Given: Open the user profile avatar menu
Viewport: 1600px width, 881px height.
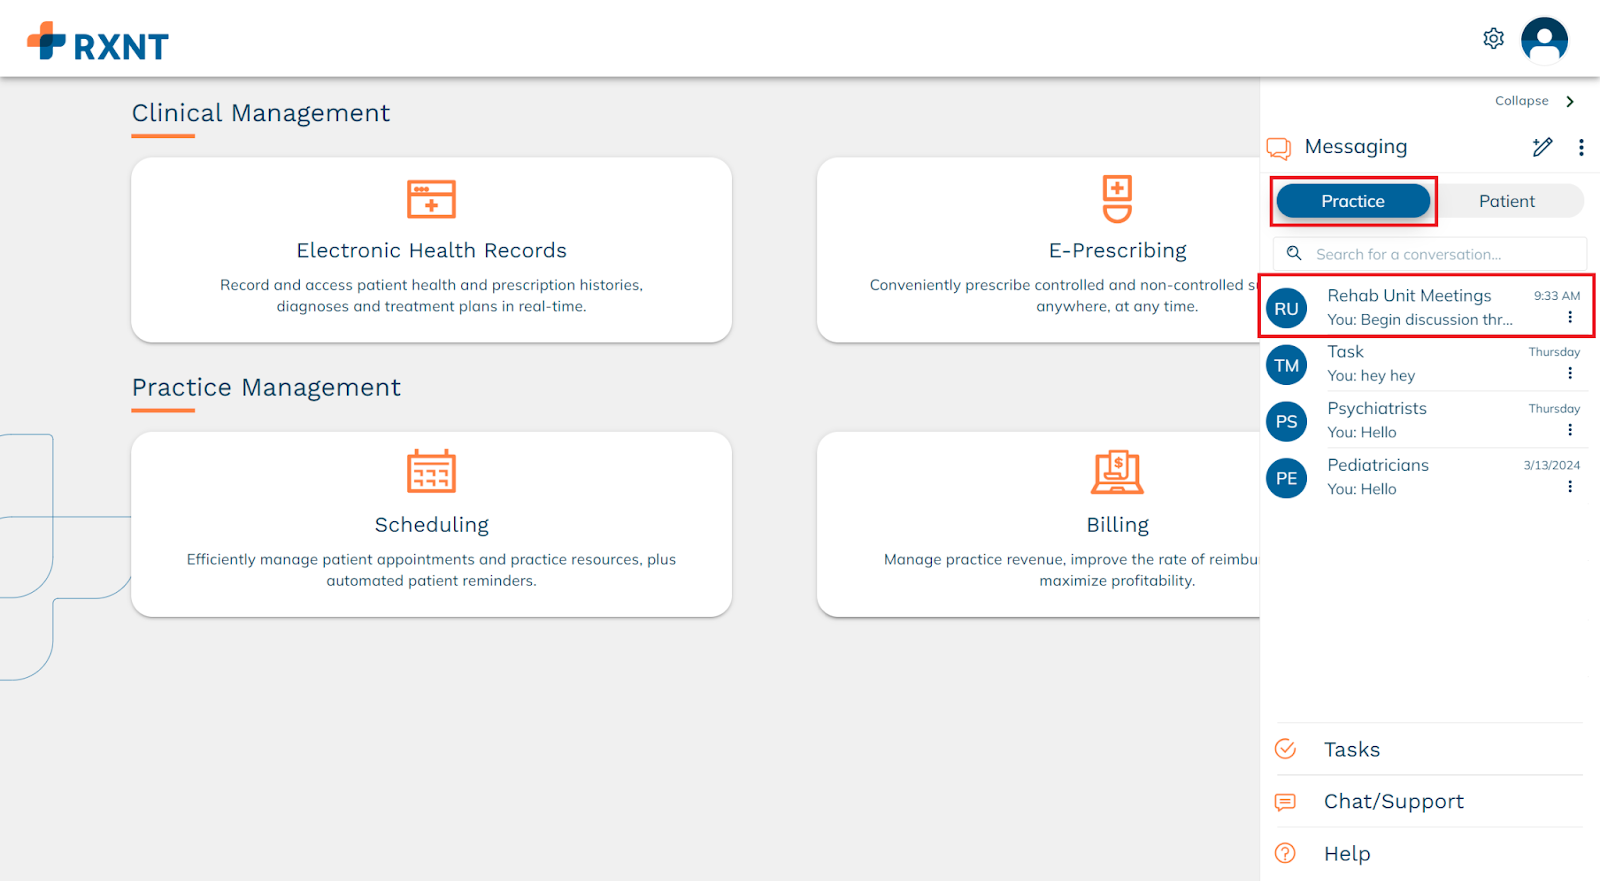Looking at the screenshot, I should (x=1544, y=40).
